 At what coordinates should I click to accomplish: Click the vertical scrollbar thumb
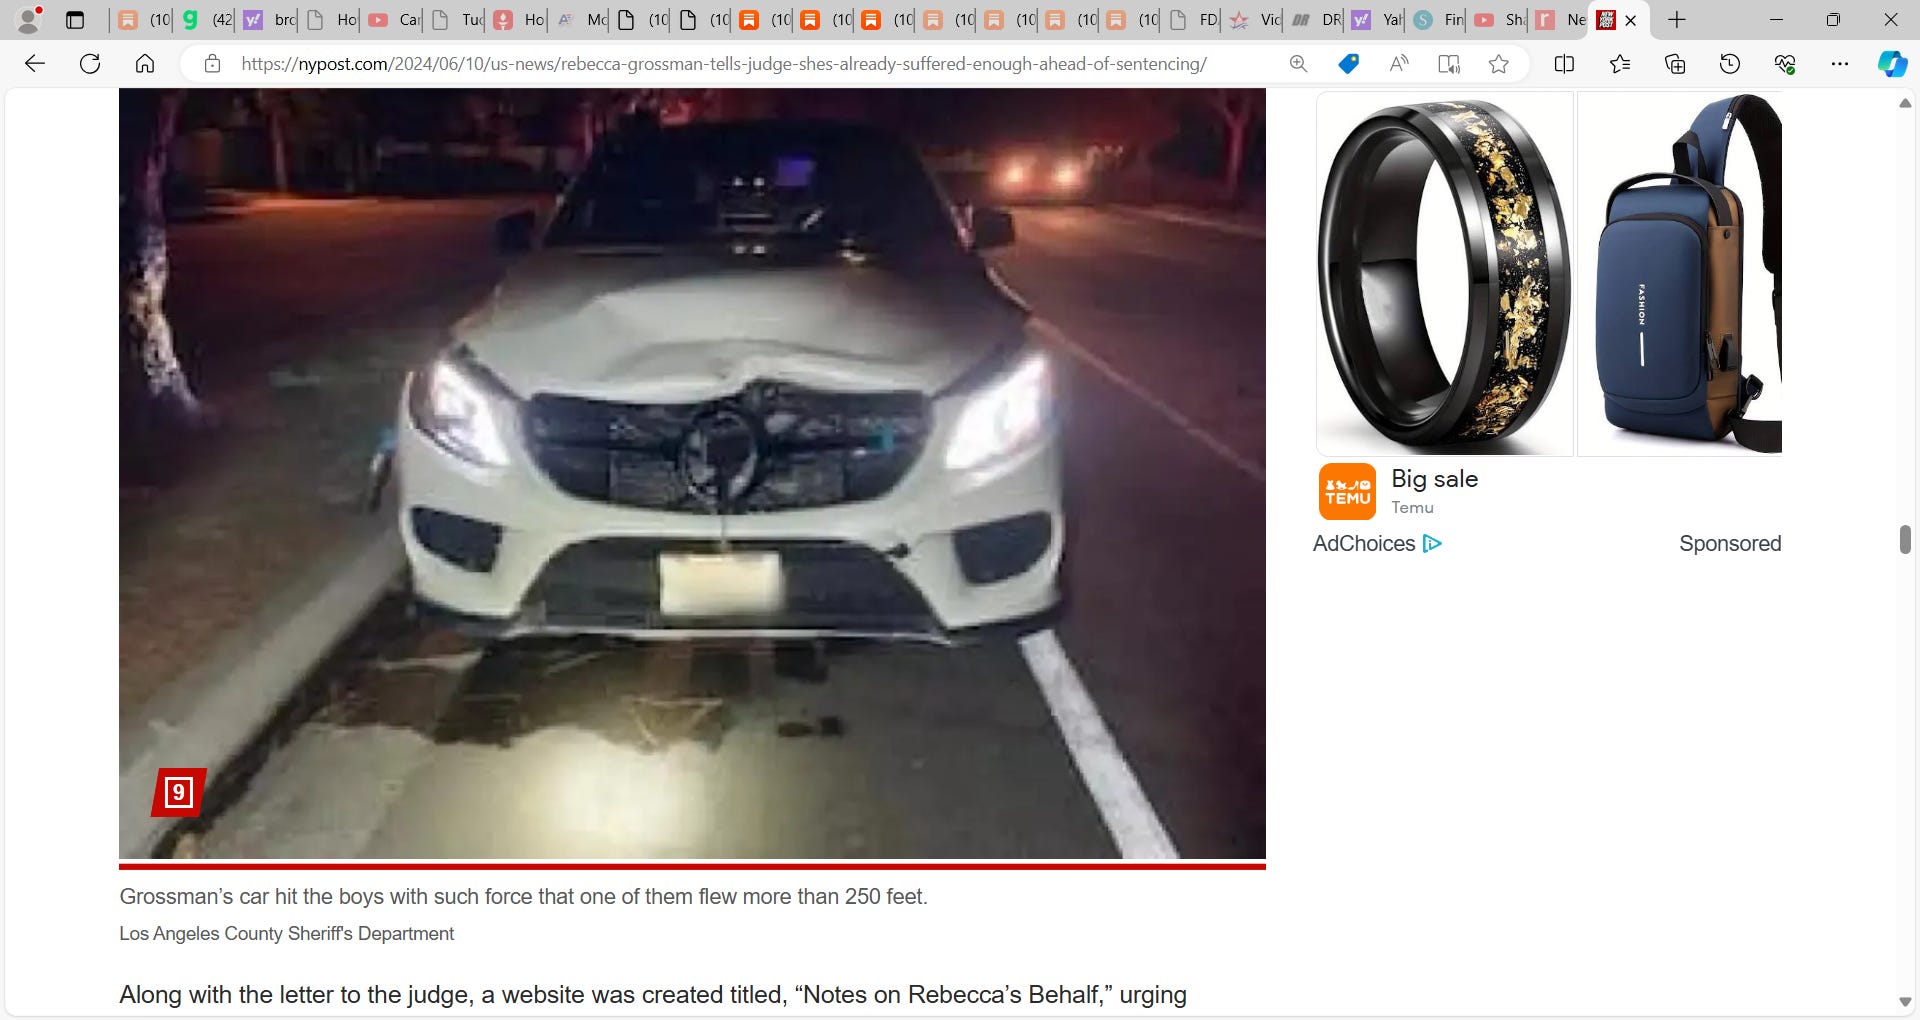(1905, 539)
